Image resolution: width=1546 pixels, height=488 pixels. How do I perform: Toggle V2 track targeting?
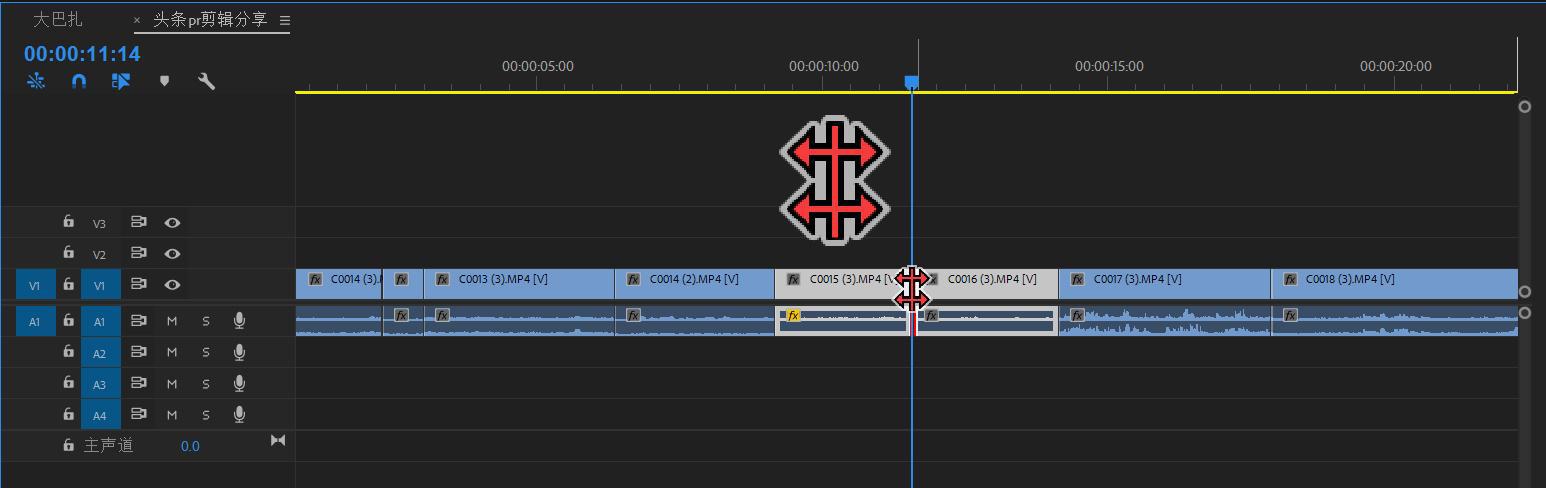click(100, 254)
